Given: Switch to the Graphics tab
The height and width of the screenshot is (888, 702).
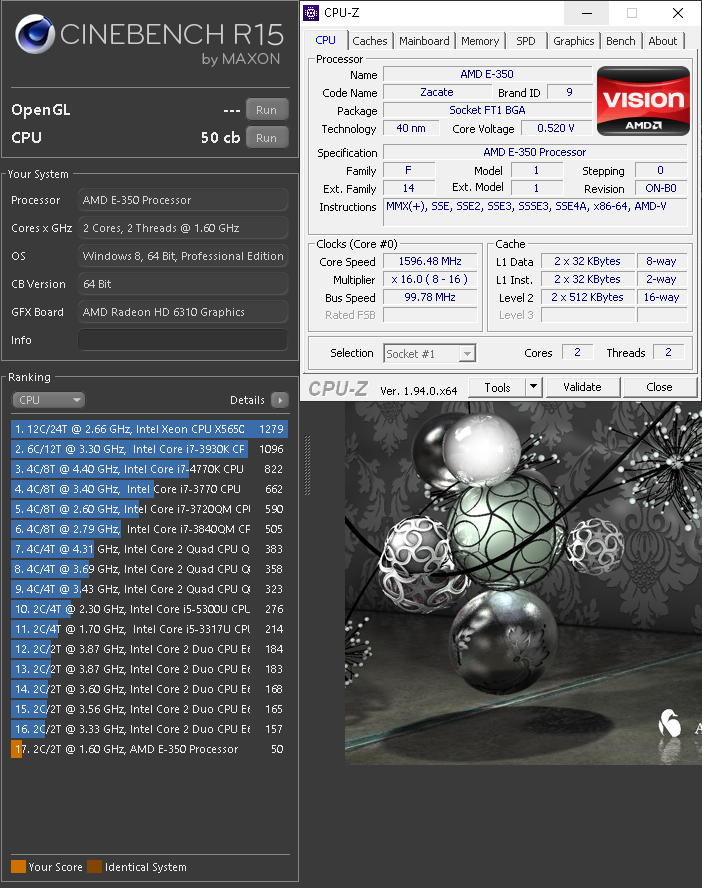Looking at the screenshot, I should pos(573,41).
